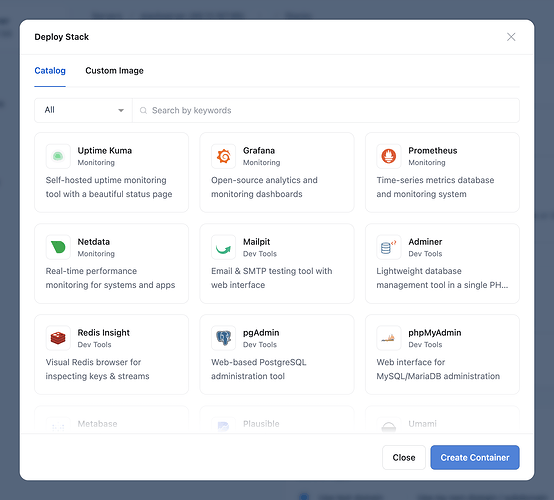Click the Redis Insight red cube icon
The width and height of the screenshot is (554, 500).
[x=58, y=338]
